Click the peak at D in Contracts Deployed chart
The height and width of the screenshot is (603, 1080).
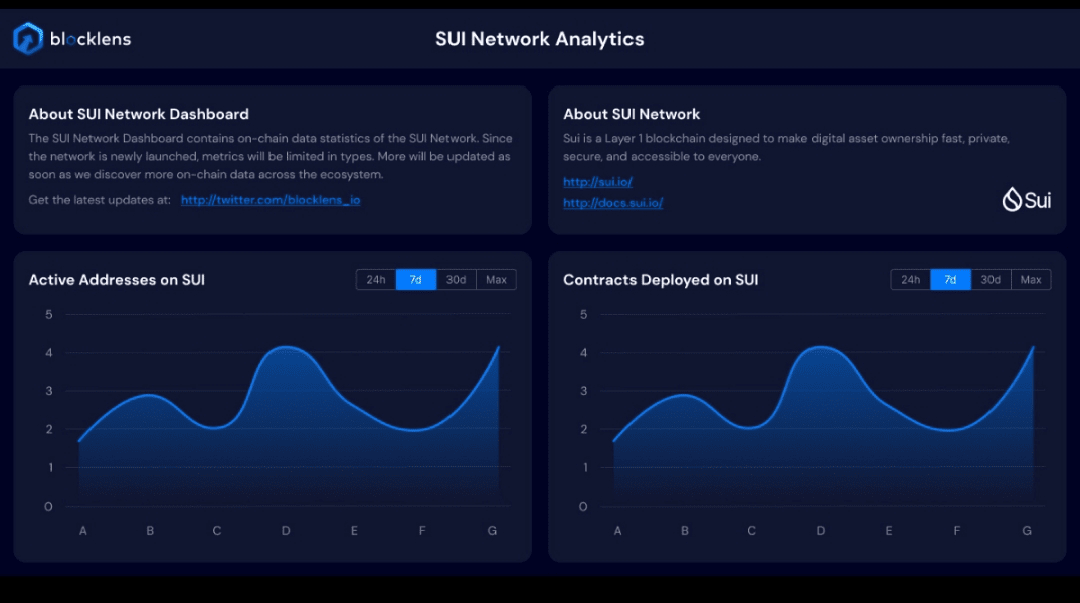[821, 347]
